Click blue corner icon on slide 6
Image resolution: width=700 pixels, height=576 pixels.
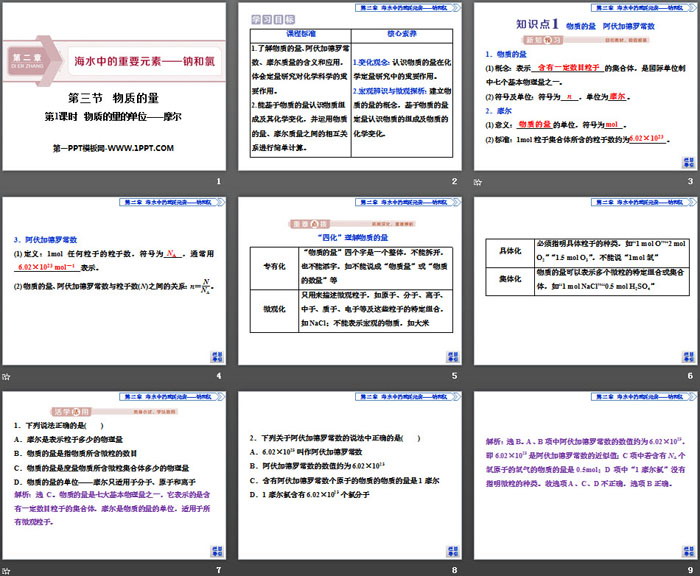click(688, 357)
